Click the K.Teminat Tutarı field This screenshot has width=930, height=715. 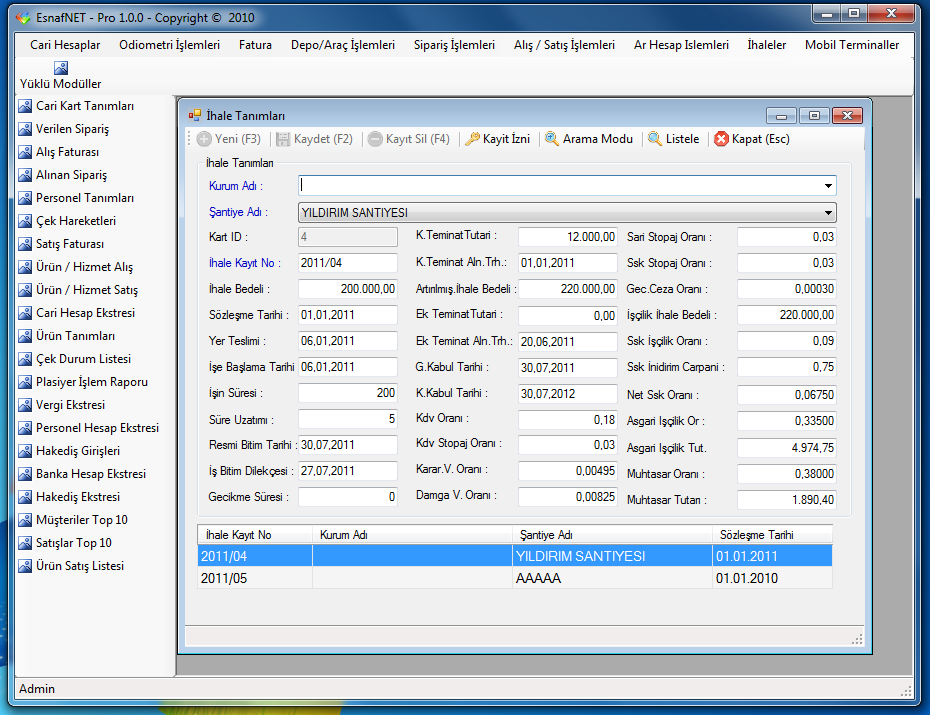568,237
